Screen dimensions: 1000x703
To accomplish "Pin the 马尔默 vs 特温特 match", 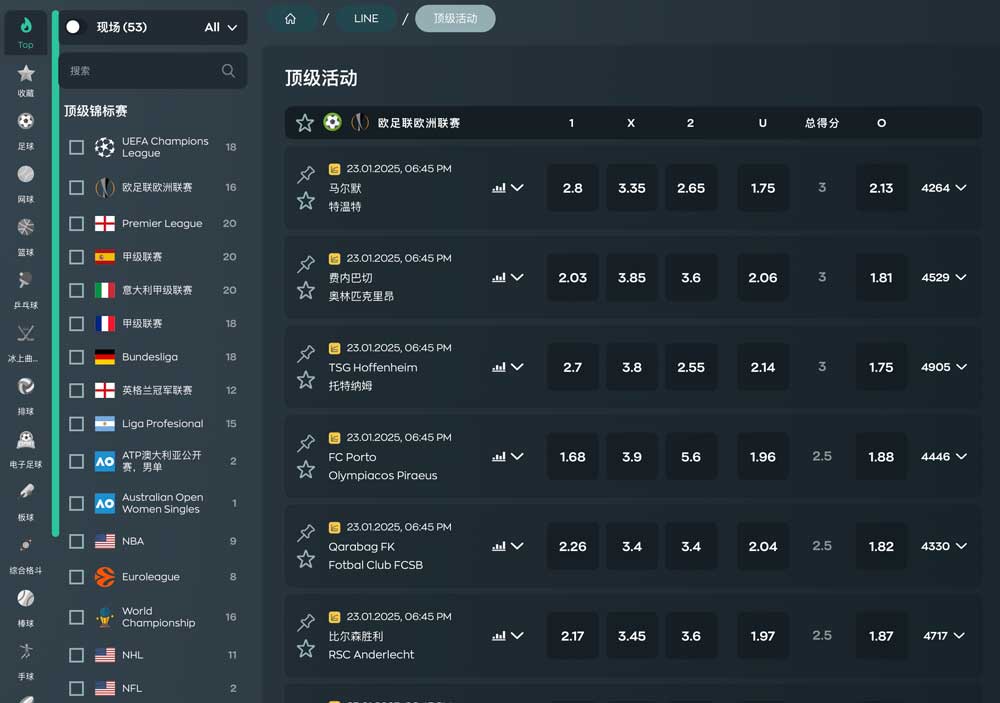I will click(306, 175).
